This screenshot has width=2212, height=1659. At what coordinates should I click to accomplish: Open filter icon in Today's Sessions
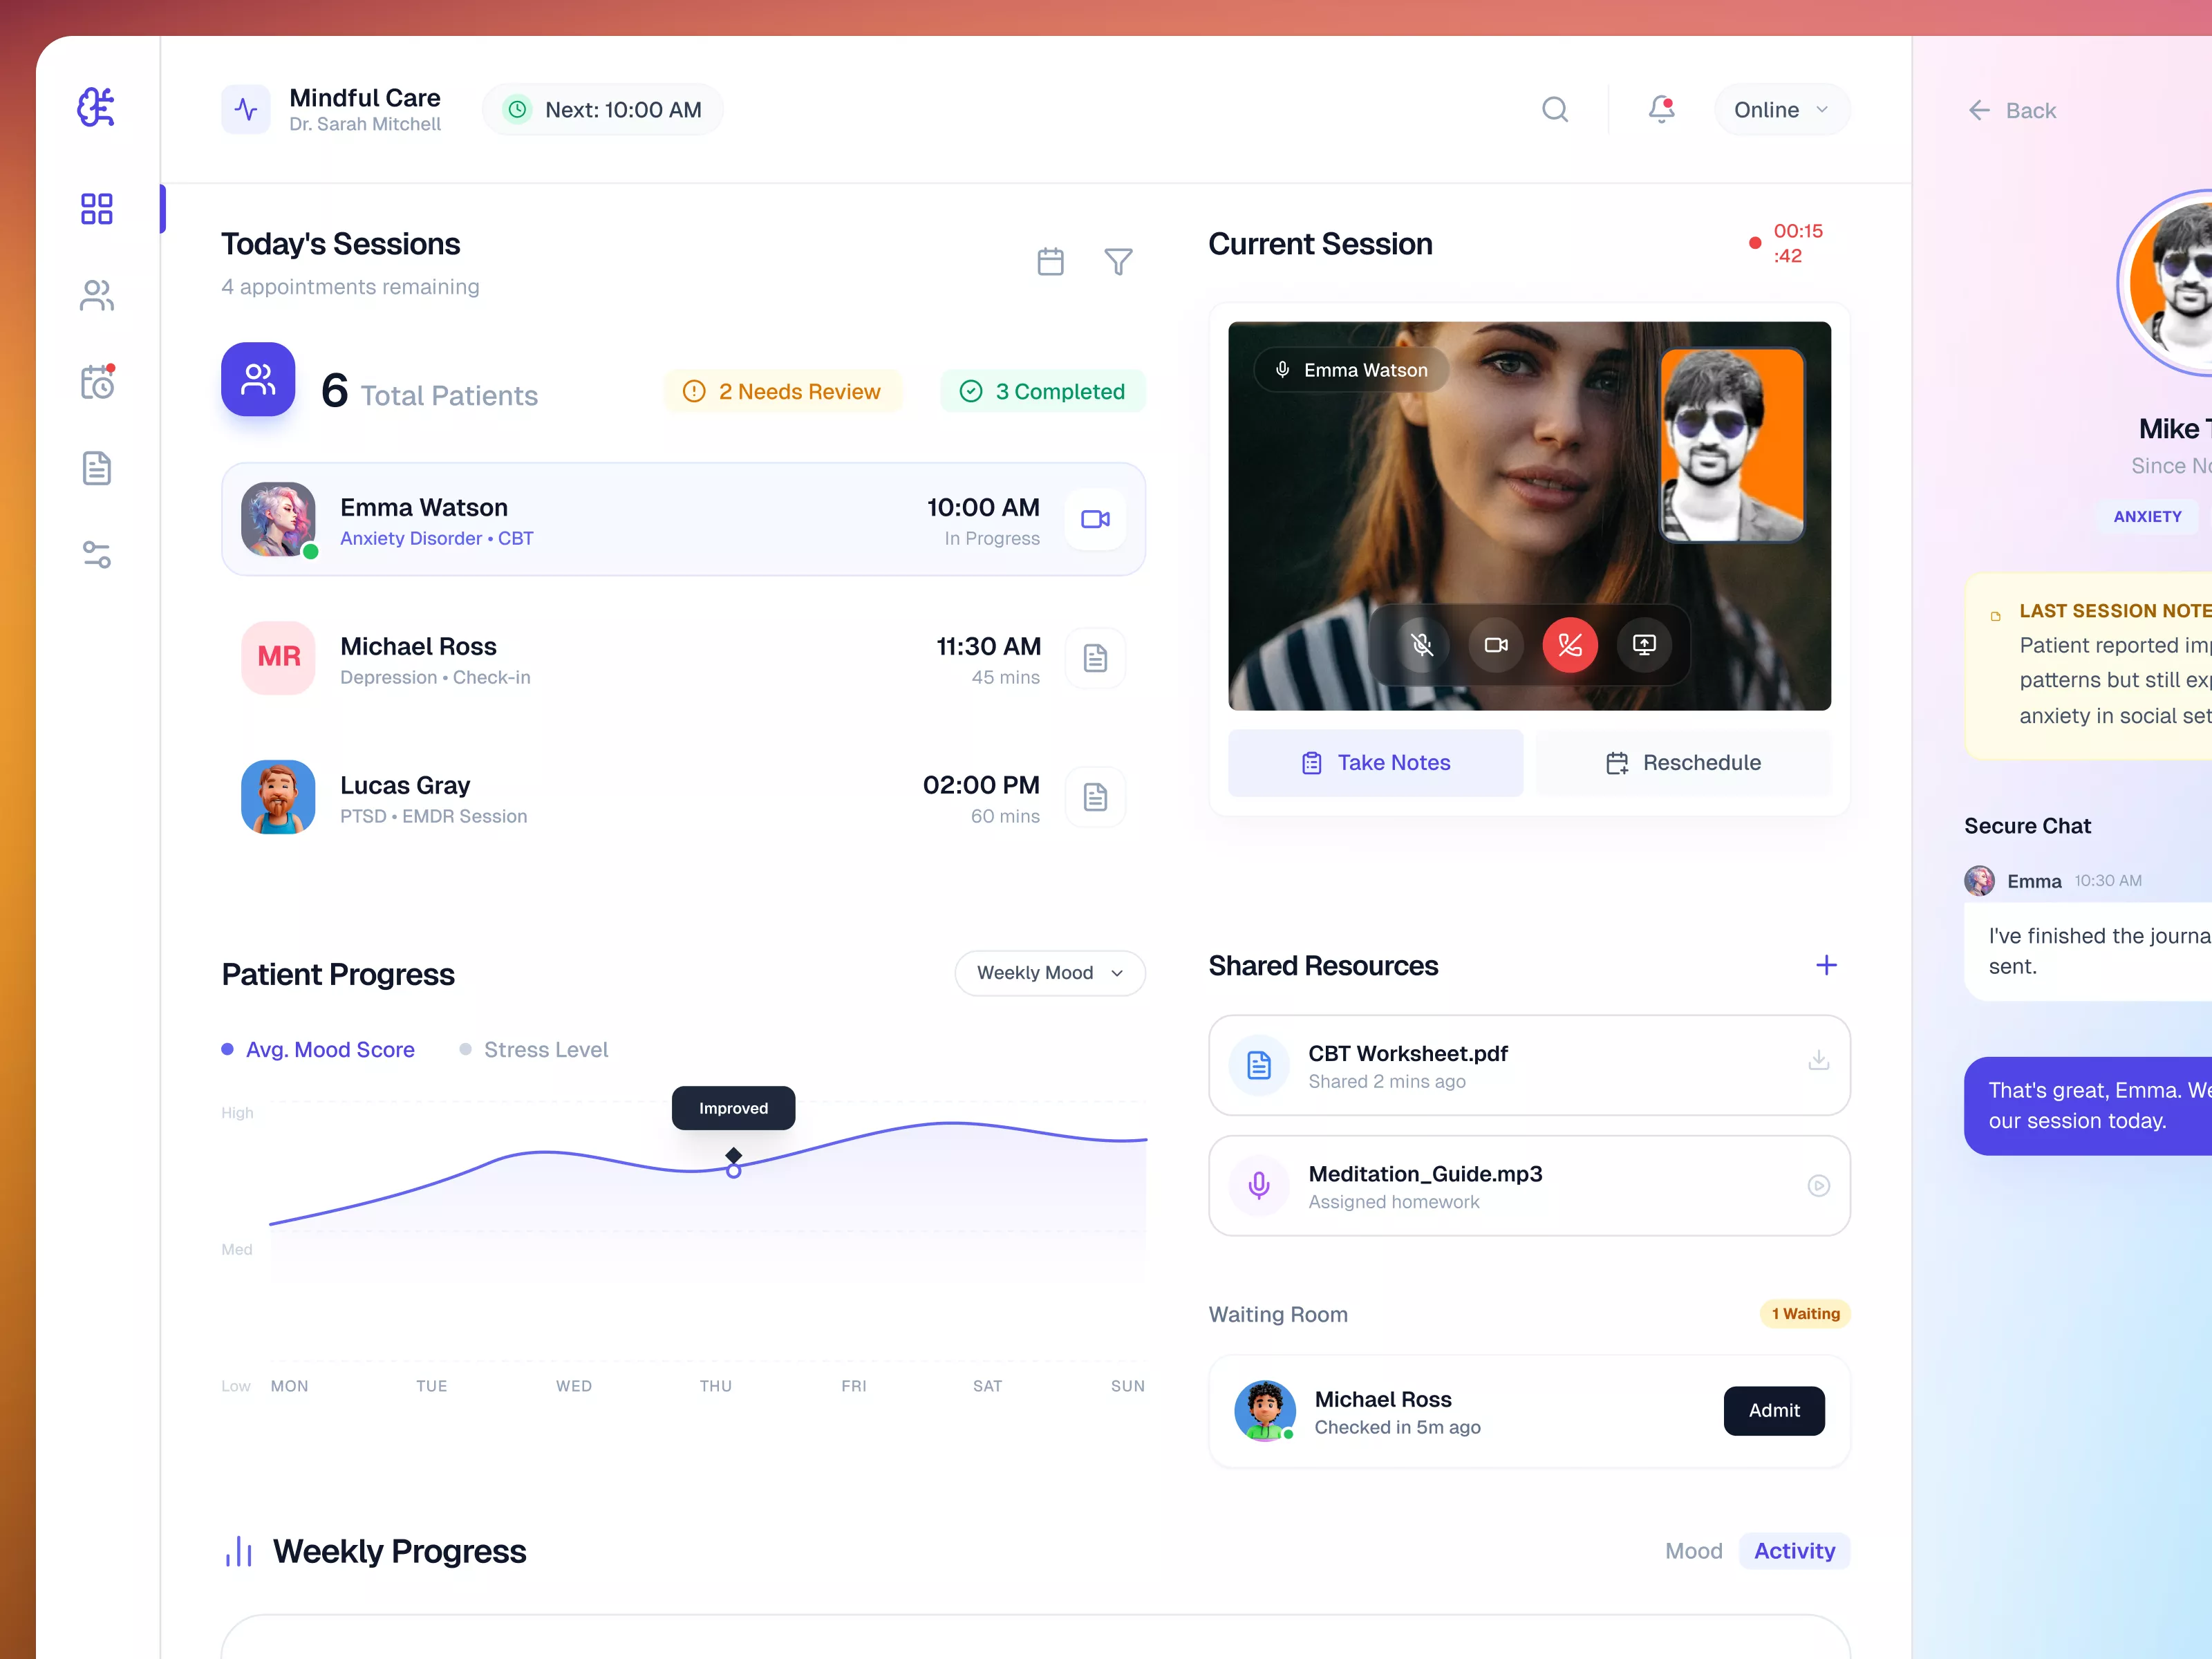pyautogui.click(x=1118, y=262)
